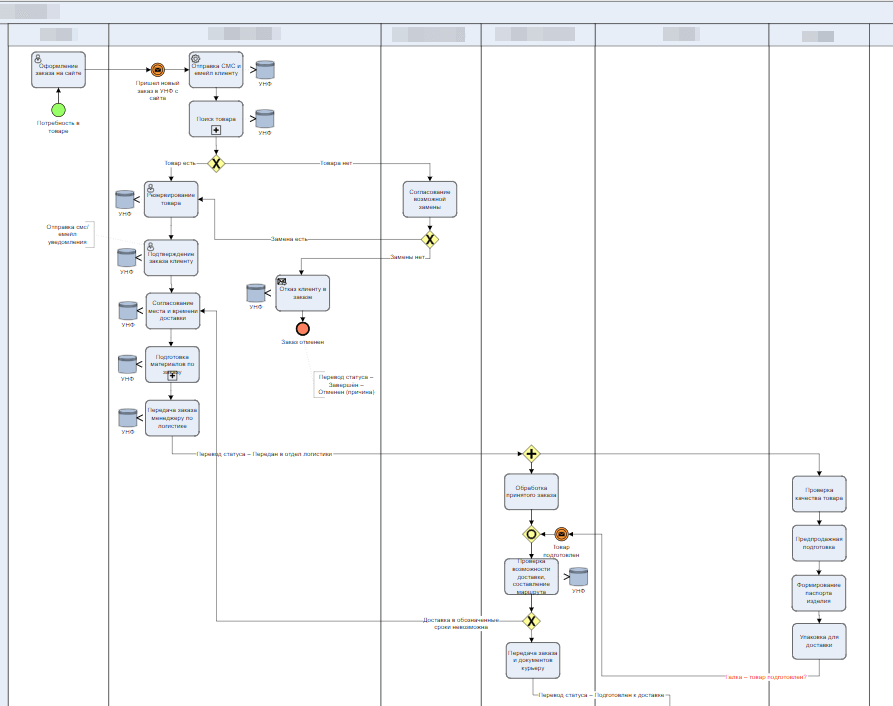
Task: Click the Резервирование товара task box
Action: point(172,199)
